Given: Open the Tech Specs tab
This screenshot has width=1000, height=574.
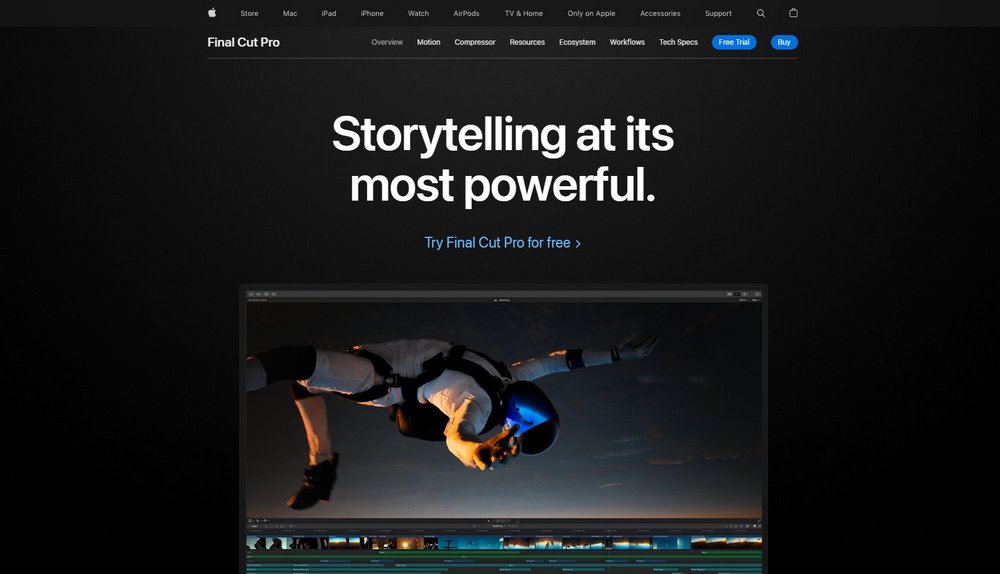Looking at the screenshot, I should point(678,42).
